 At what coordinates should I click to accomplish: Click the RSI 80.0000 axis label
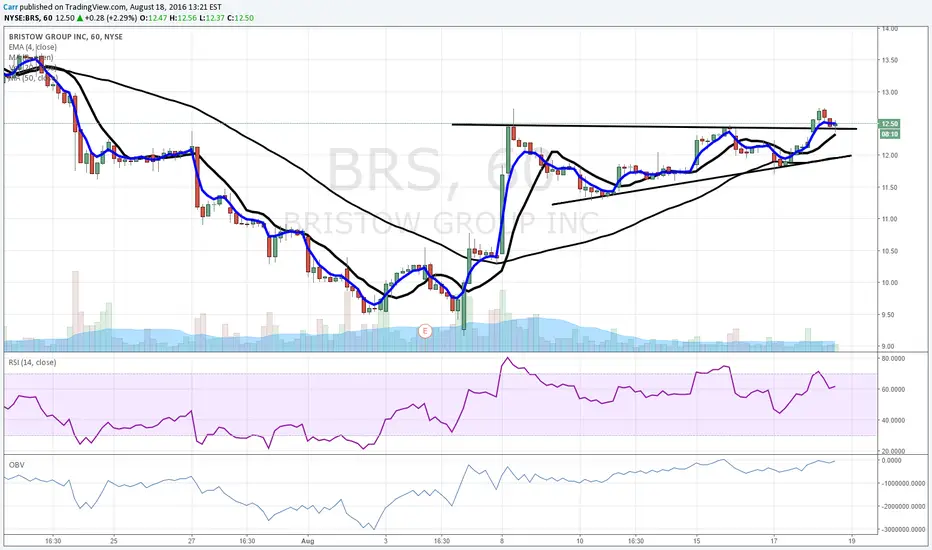click(893, 359)
